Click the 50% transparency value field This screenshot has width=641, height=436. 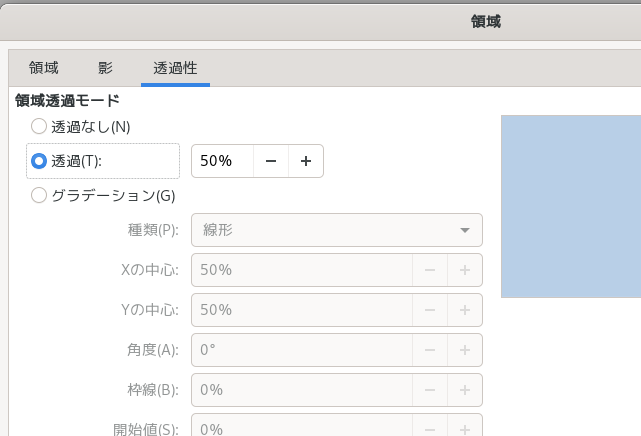tap(222, 161)
